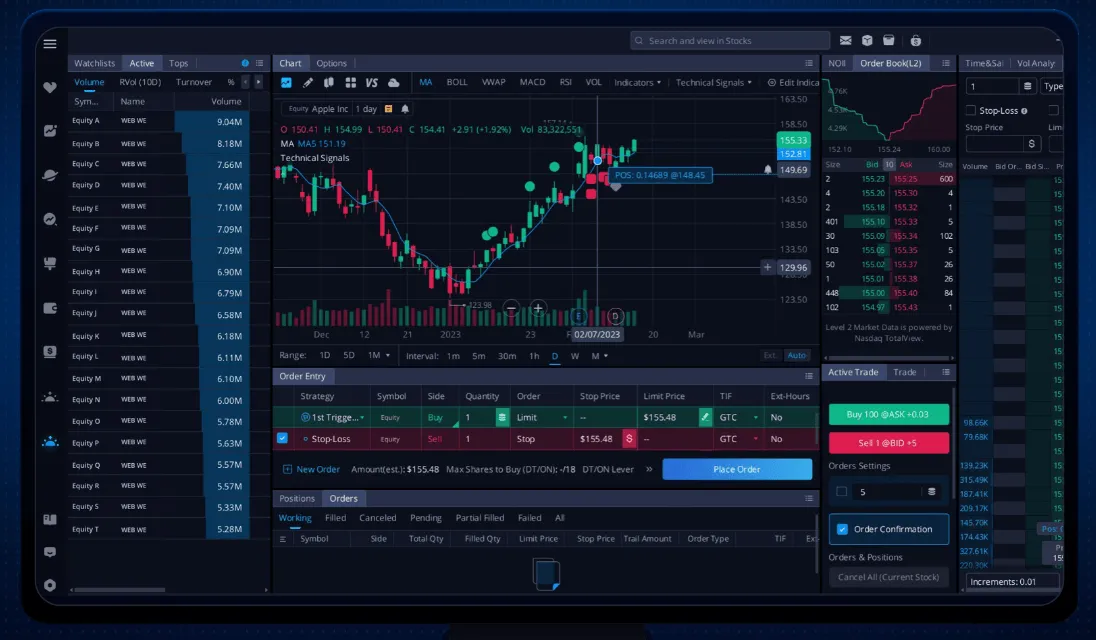Image resolution: width=1096 pixels, height=640 pixels.
Task: Toggle the Auto scale button
Action: pyautogui.click(x=796, y=356)
